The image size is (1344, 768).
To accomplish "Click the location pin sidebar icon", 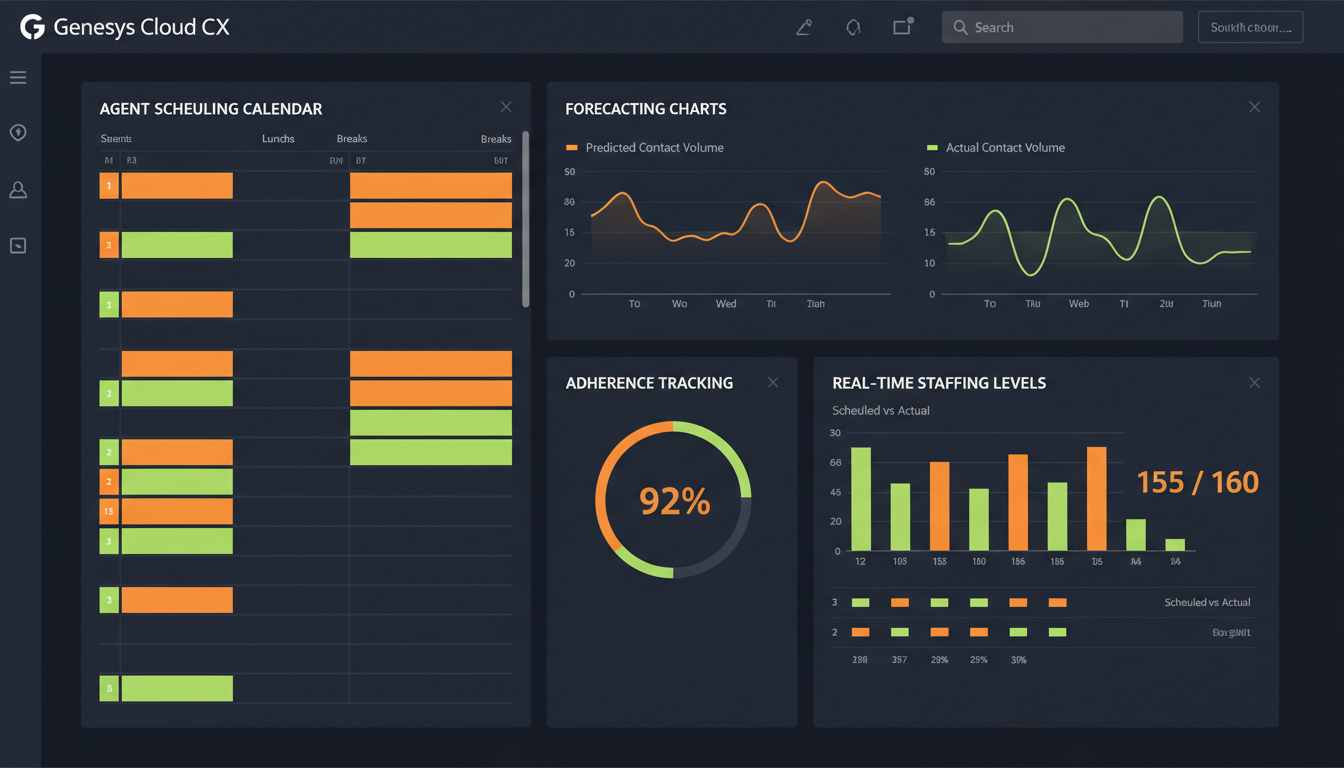I will tap(18, 133).
